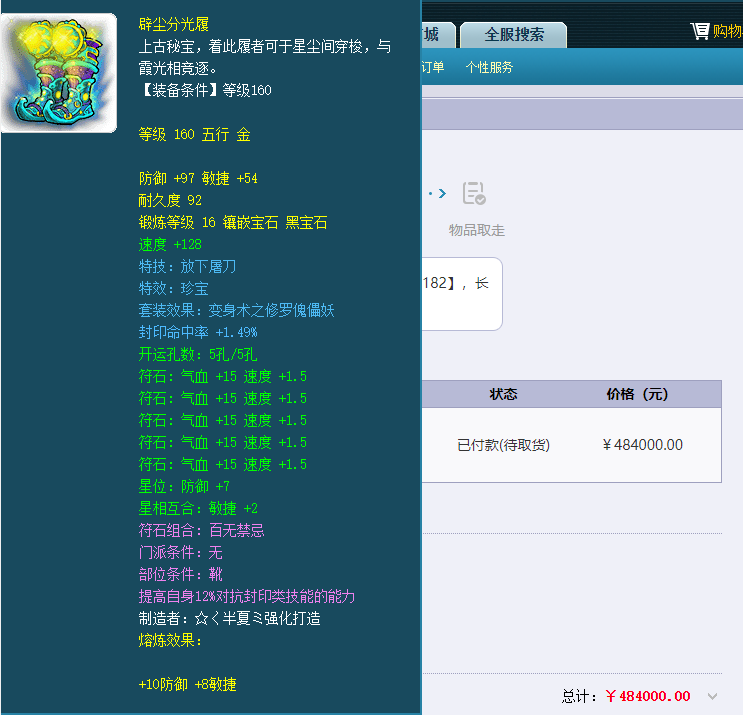Click the 部位条件：靴 line
This screenshot has height=715, width=743.
coord(181,574)
